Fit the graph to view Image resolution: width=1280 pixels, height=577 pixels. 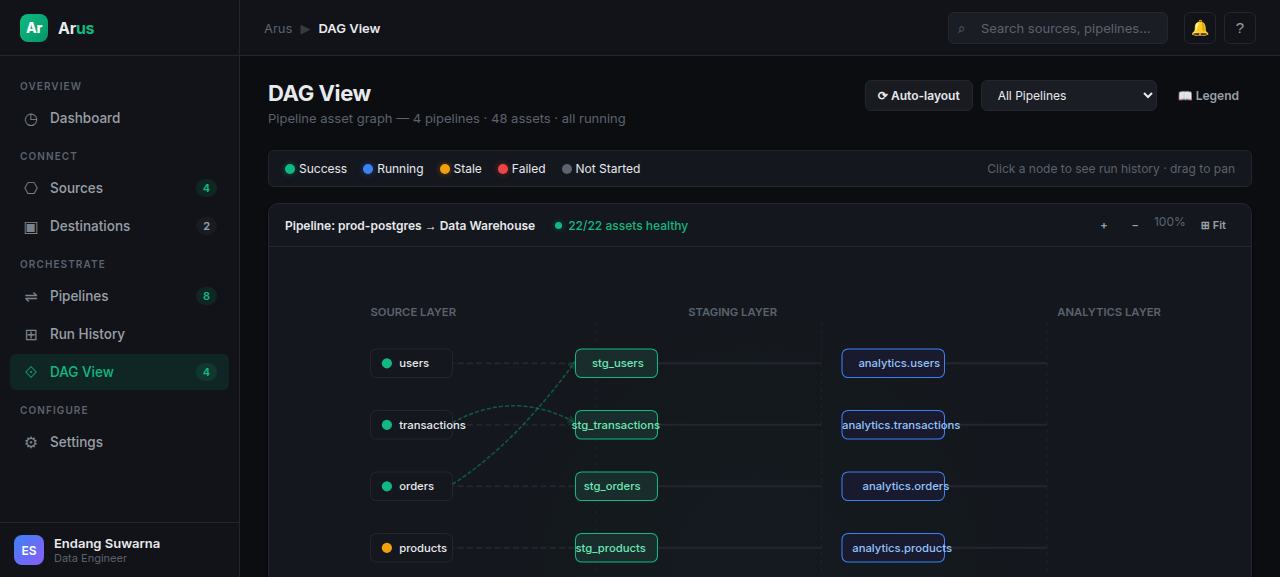tap(1213, 226)
